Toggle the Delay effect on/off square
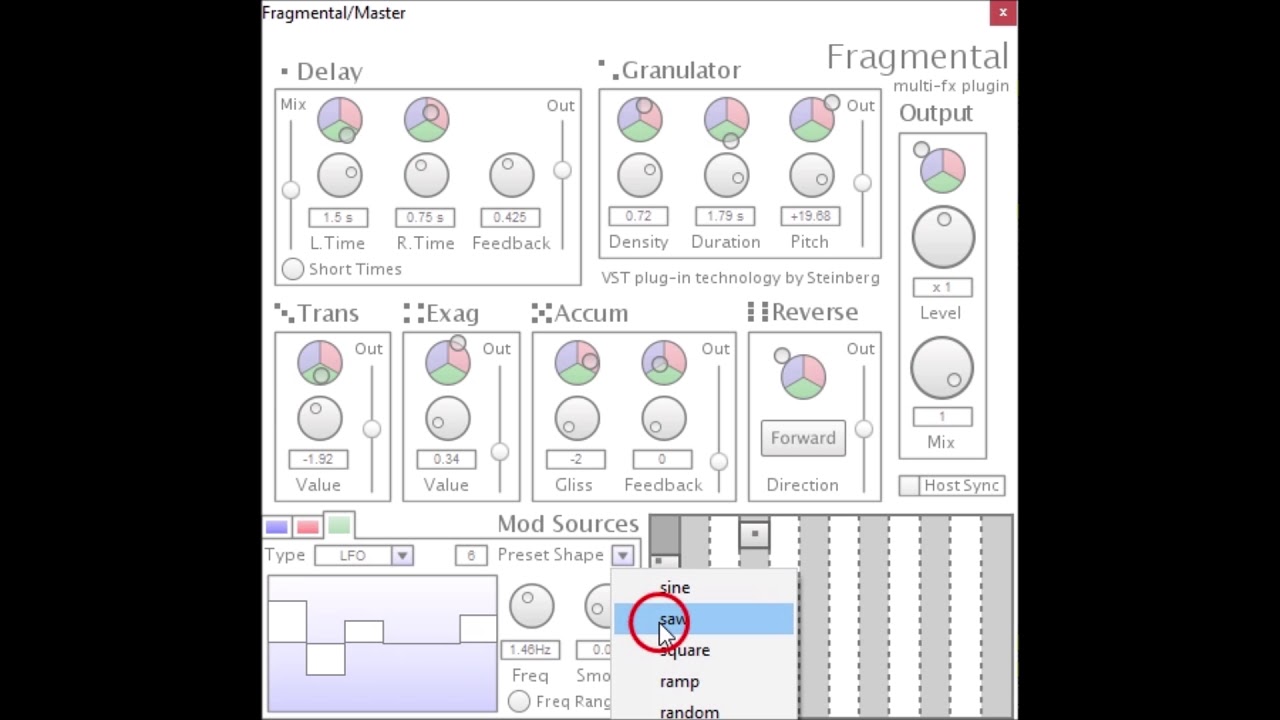 click(x=285, y=72)
